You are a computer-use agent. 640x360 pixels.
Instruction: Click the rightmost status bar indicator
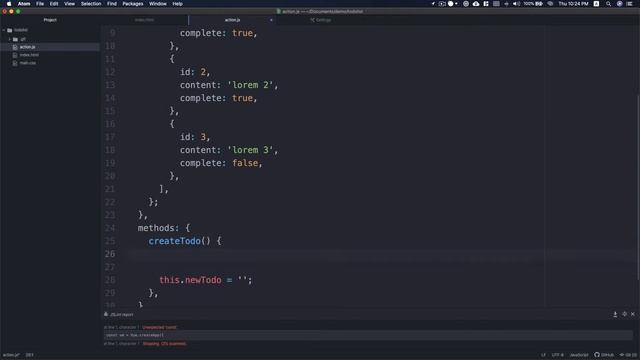pos(629,355)
